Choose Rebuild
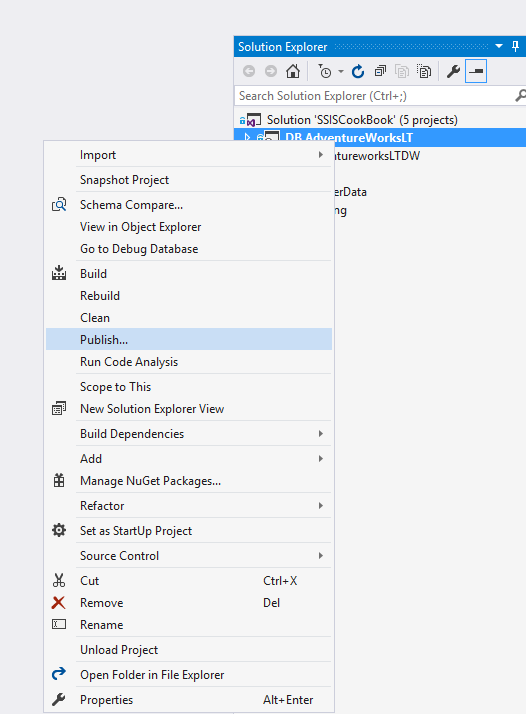This screenshot has width=526, height=714. click(189, 296)
